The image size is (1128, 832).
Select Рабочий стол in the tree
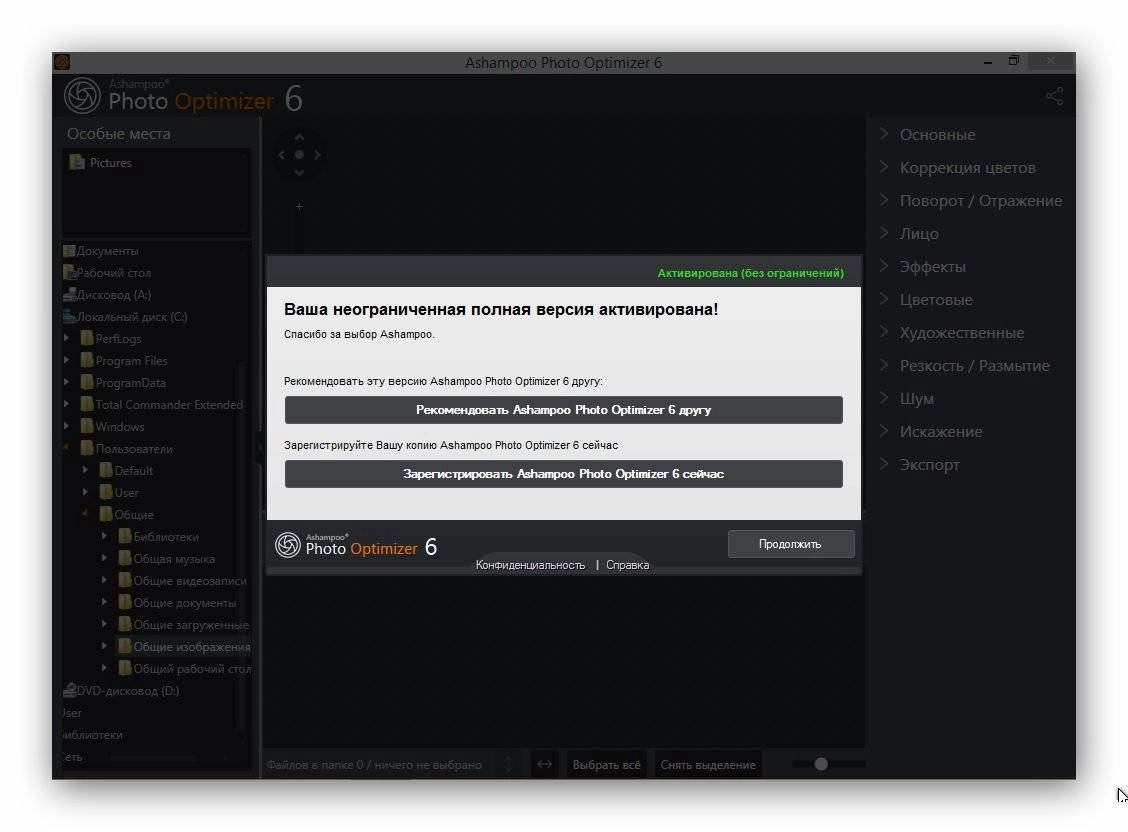click(107, 273)
